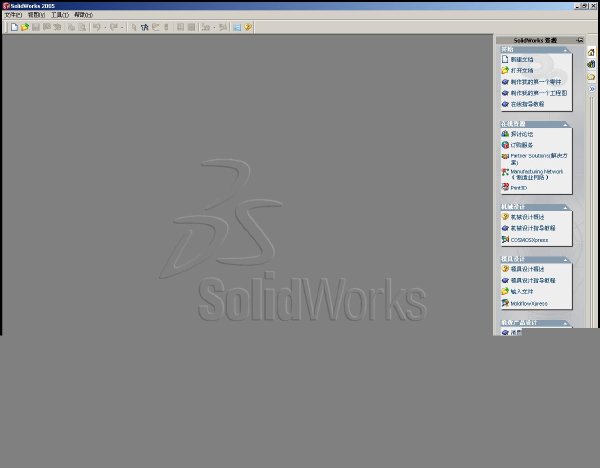This screenshot has width=600, height=468.
Task: Click the grayed-out Save toolbar icon
Action: click(36, 27)
